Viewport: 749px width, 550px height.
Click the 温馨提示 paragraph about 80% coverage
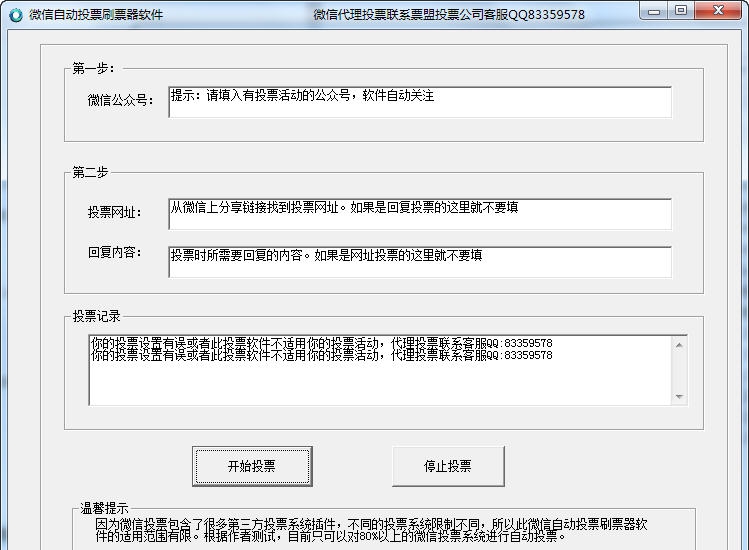(371, 530)
